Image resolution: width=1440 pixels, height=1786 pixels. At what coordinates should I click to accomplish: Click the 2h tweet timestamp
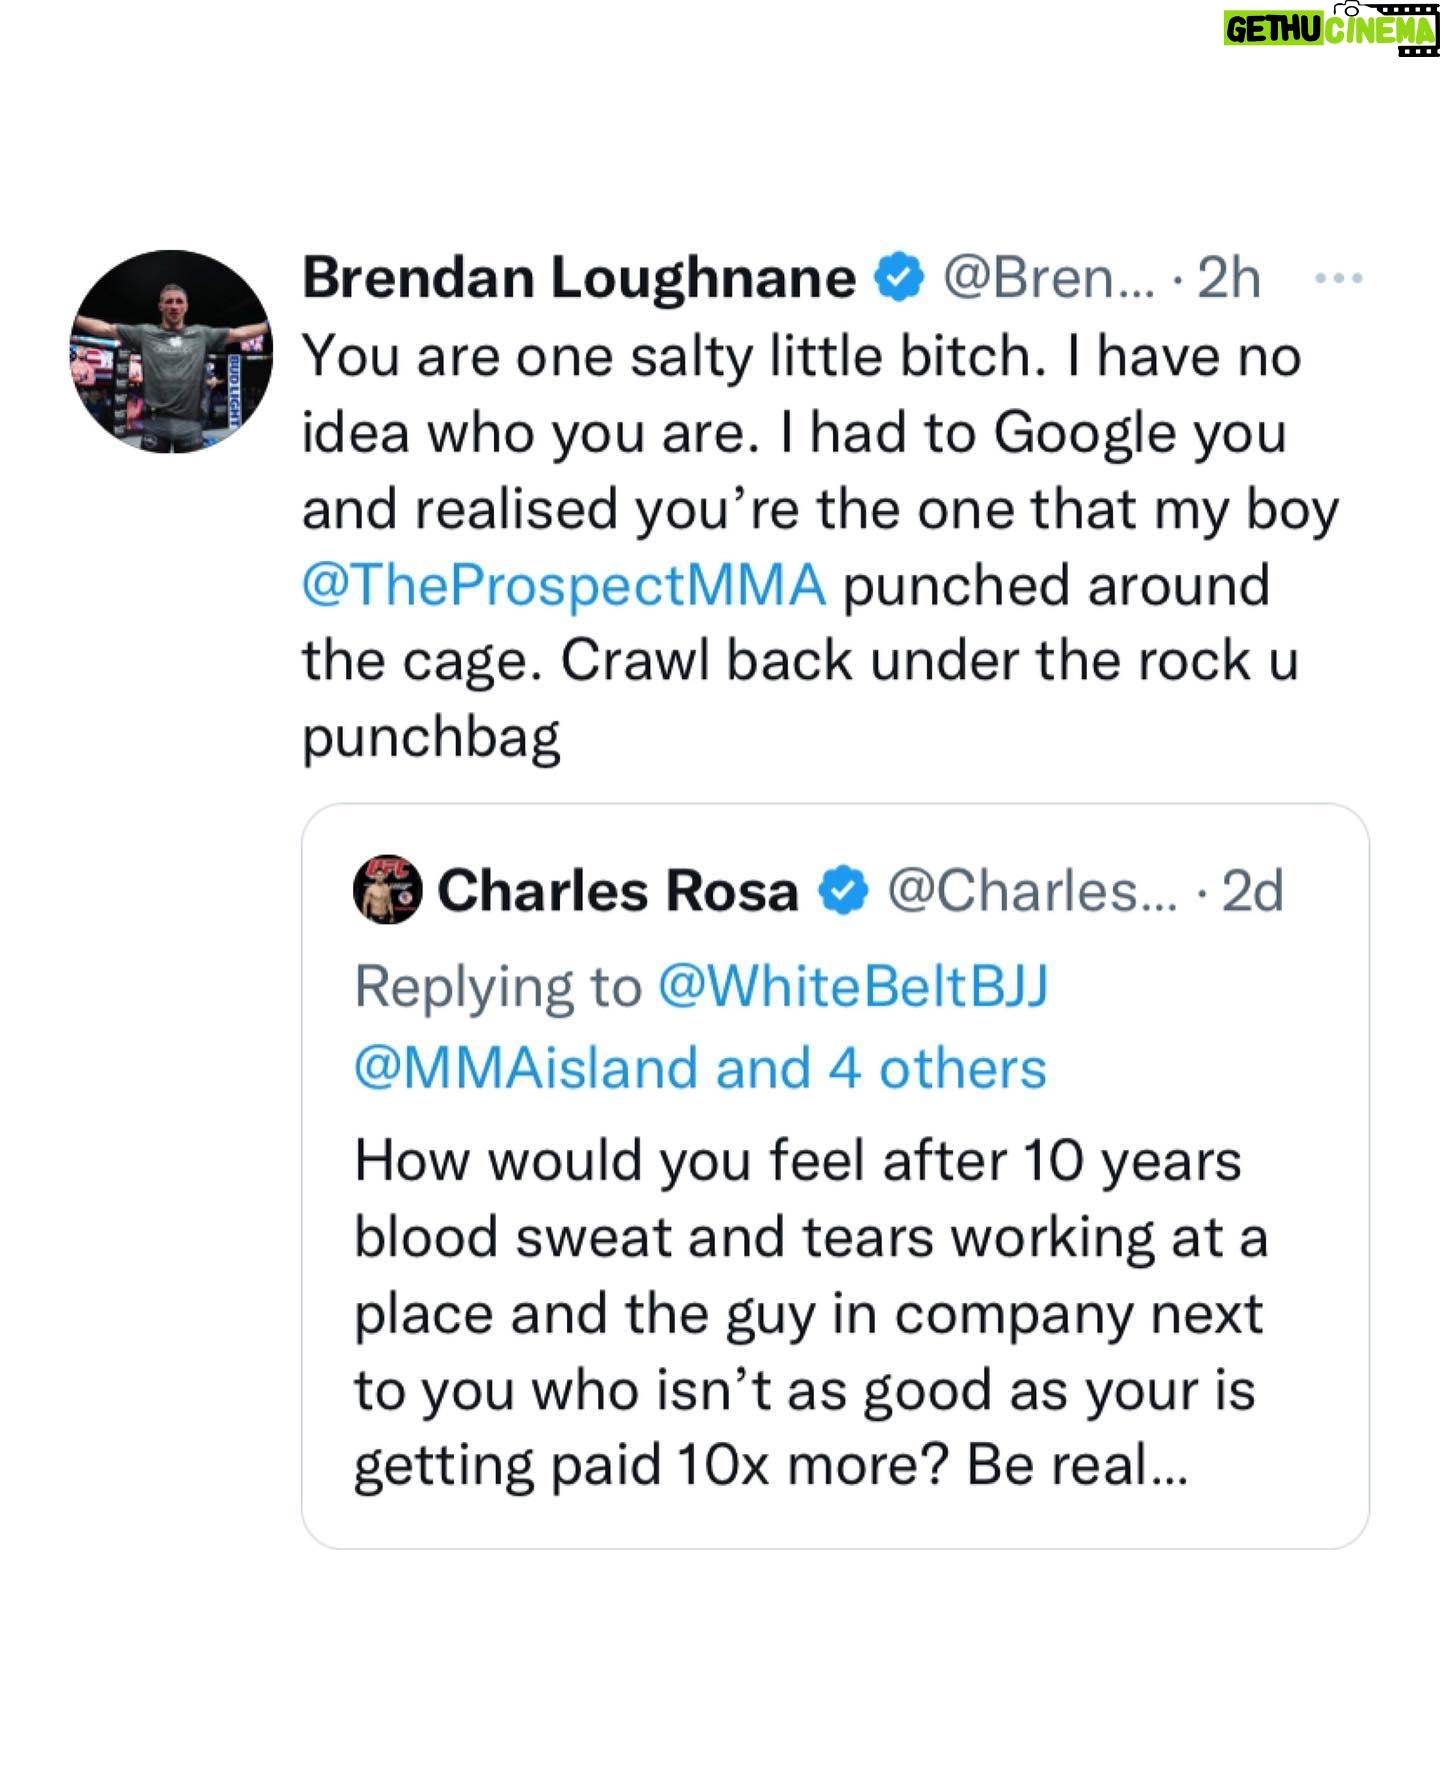click(x=1229, y=279)
